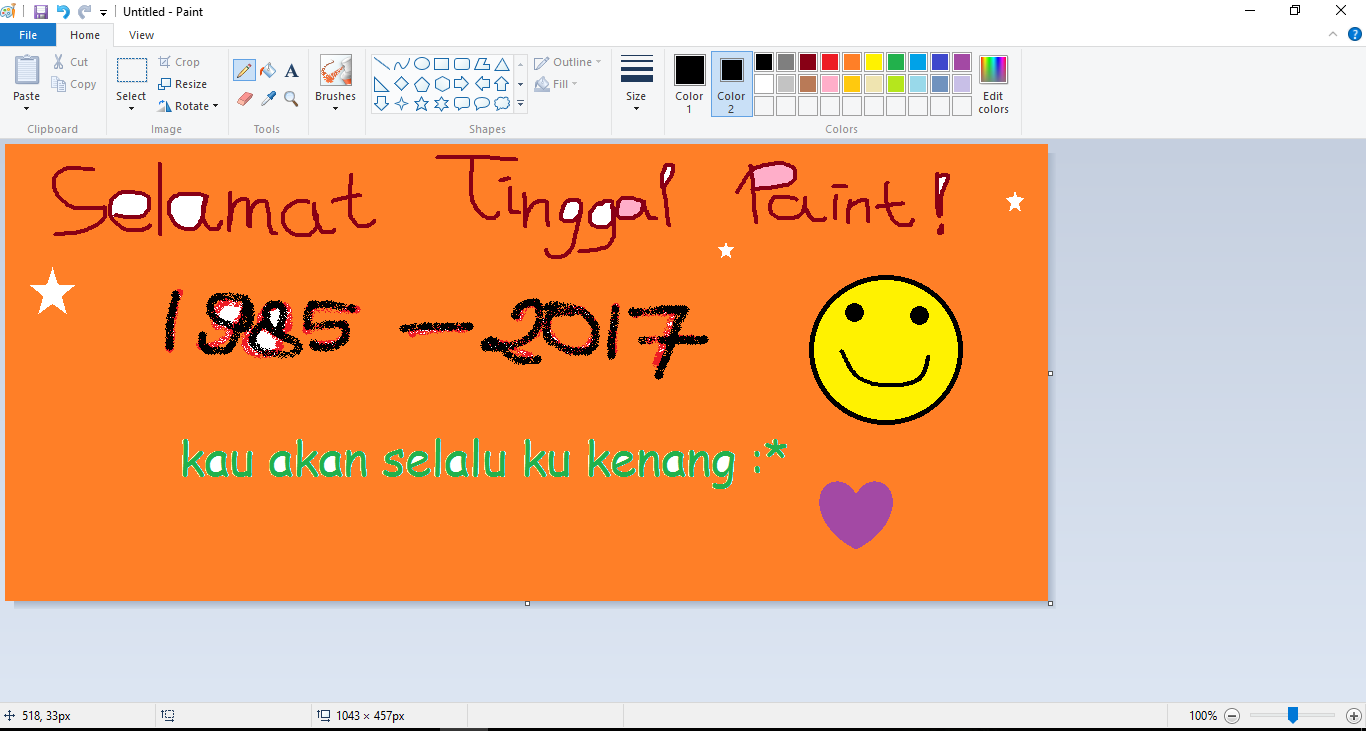Image resolution: width=1366 pixels, height=731 pixels.
Task: Choose the Triangle shape
Action: [x=501, y=64]
